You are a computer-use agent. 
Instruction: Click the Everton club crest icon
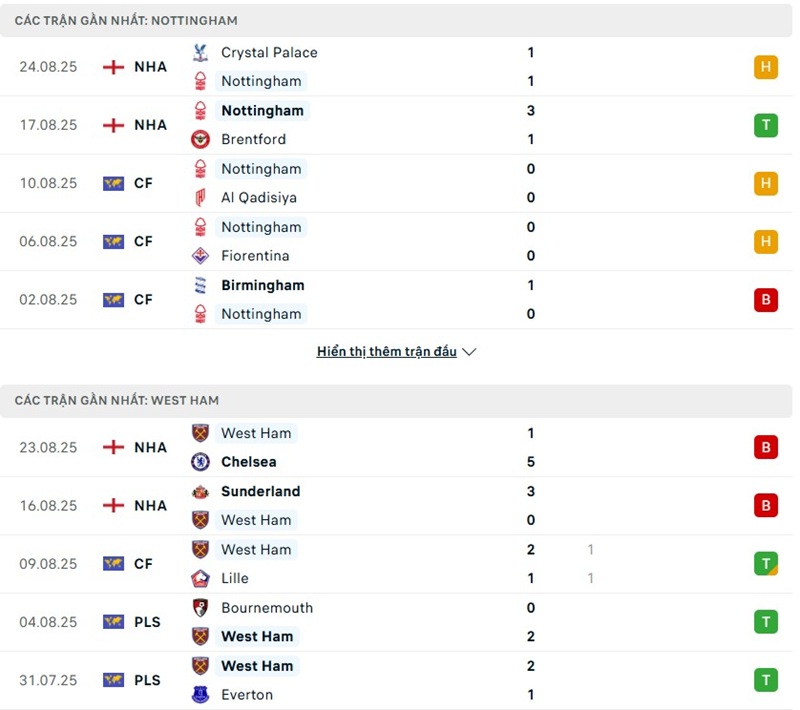200,694
